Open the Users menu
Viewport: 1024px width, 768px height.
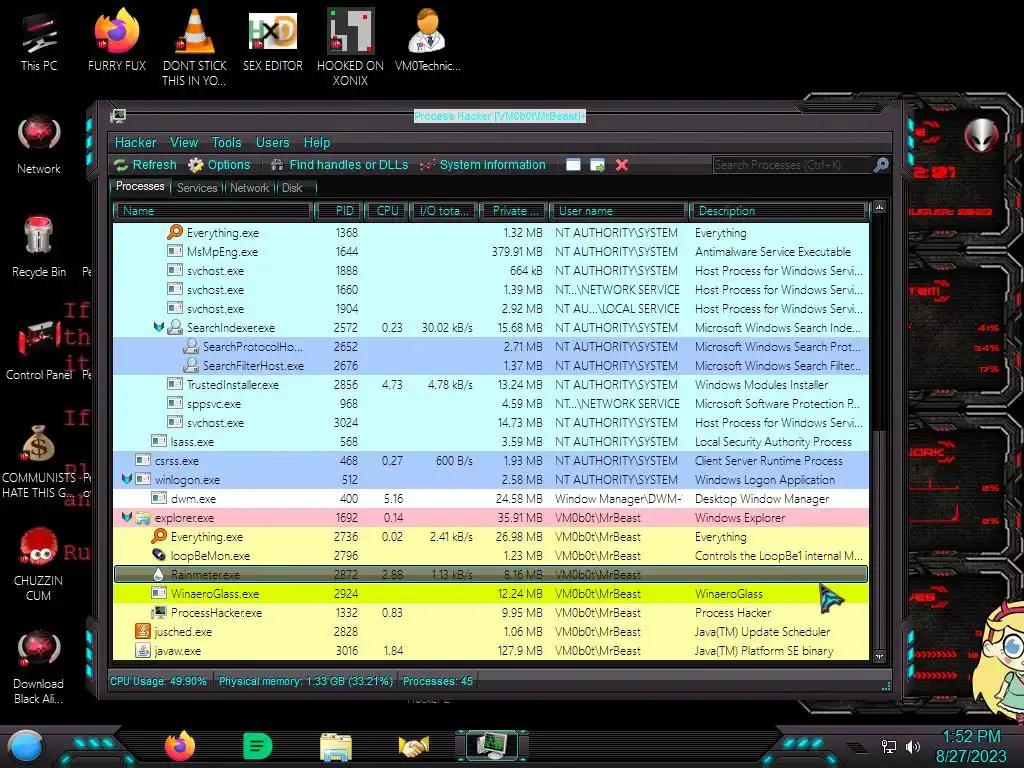tap(272, 142)
